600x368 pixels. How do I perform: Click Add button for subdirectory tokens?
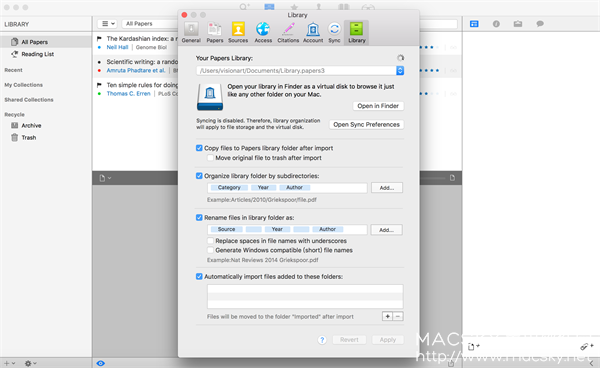tap(386, 188)
